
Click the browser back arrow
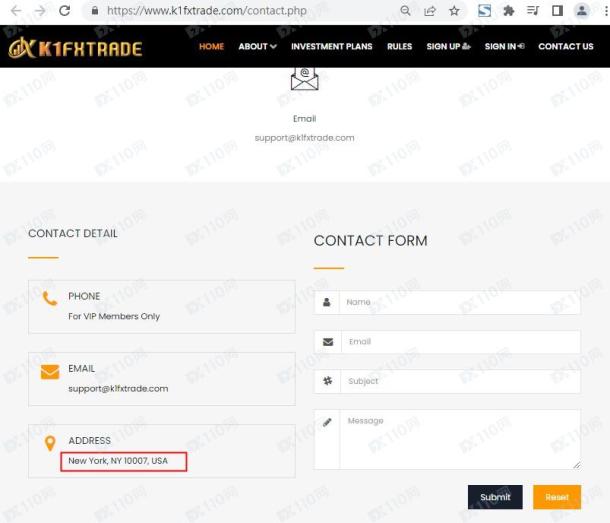pyautogui.click(x=16, y=11)
